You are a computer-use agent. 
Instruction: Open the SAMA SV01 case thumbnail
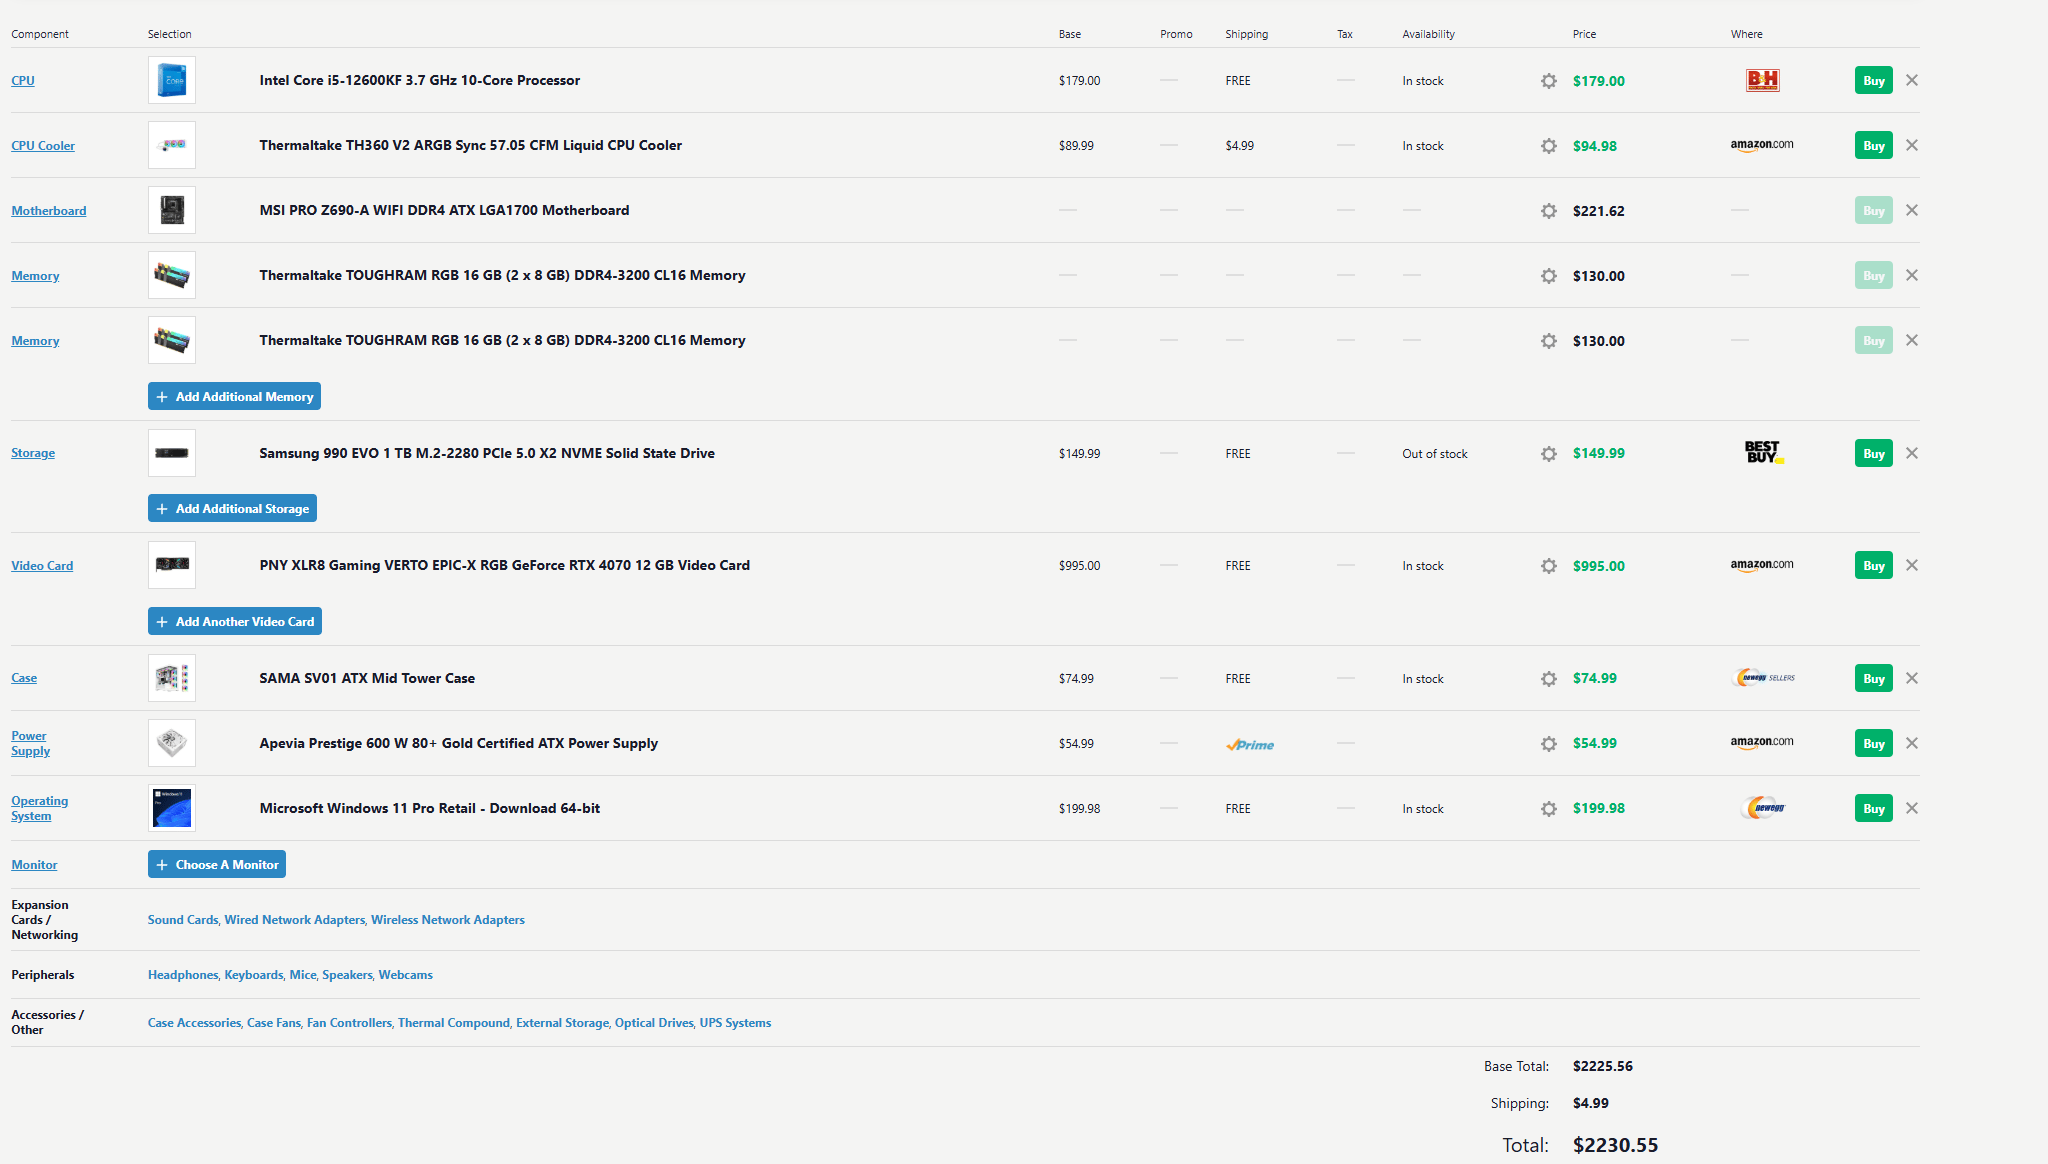pos(172,678)
